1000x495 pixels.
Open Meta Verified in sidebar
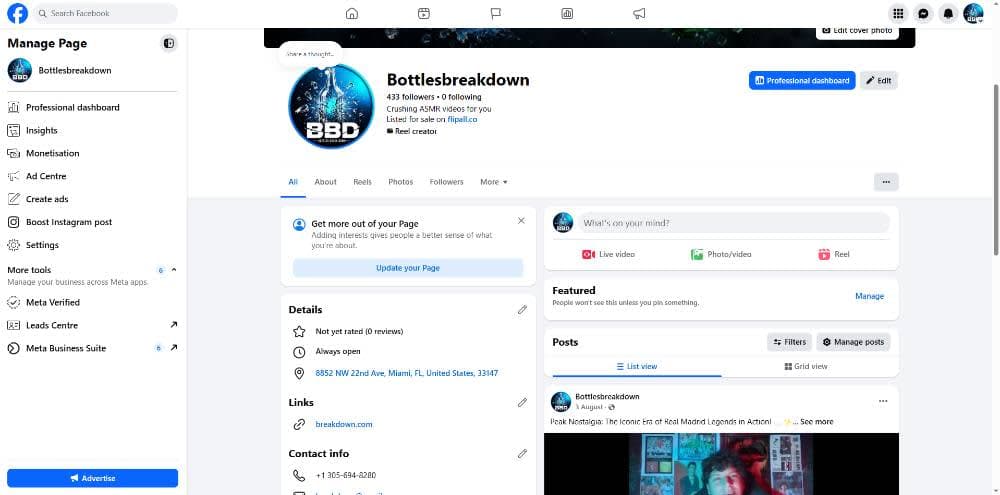coord(92,303)
